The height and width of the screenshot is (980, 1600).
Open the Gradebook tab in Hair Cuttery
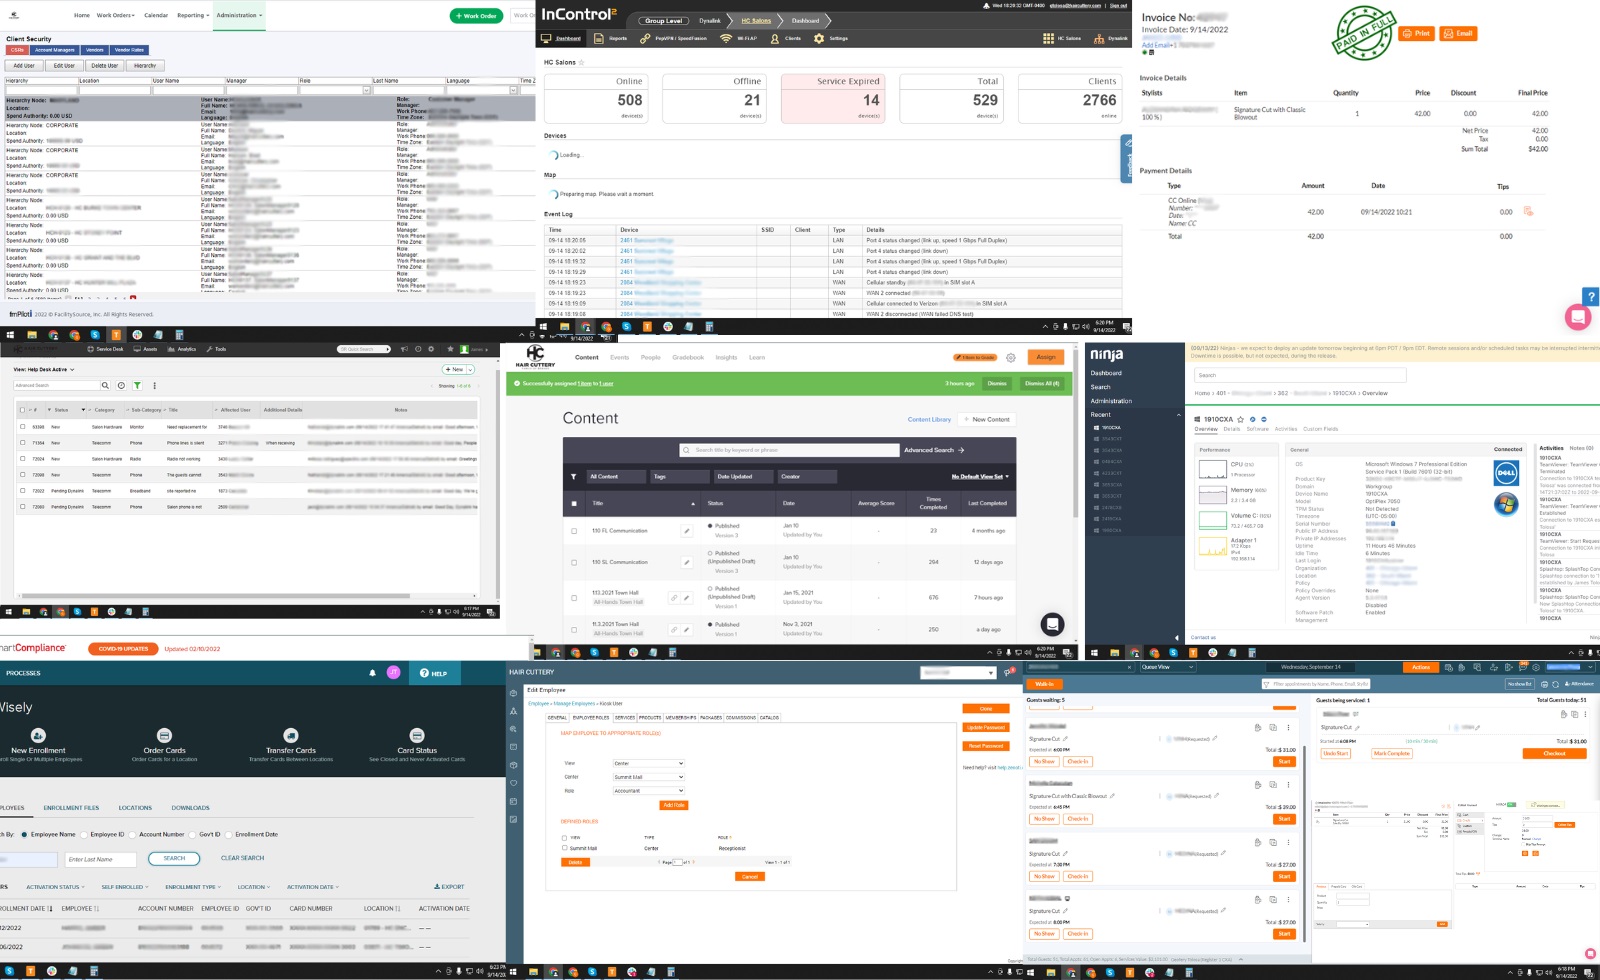click(688, 357)
